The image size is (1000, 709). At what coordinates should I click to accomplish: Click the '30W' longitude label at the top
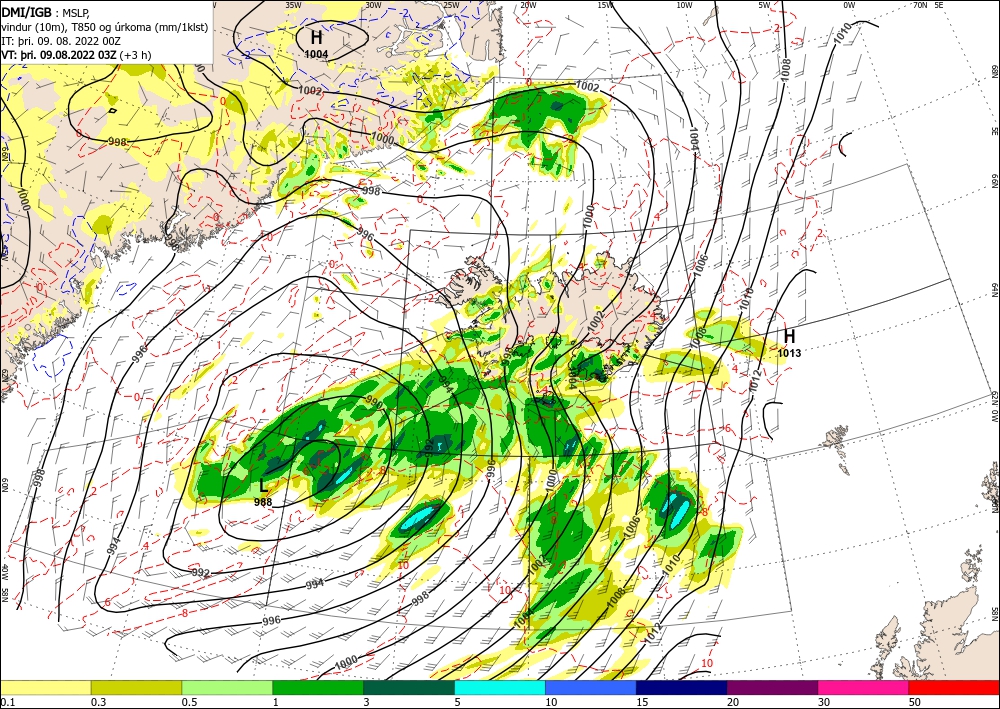coord(373,5)
